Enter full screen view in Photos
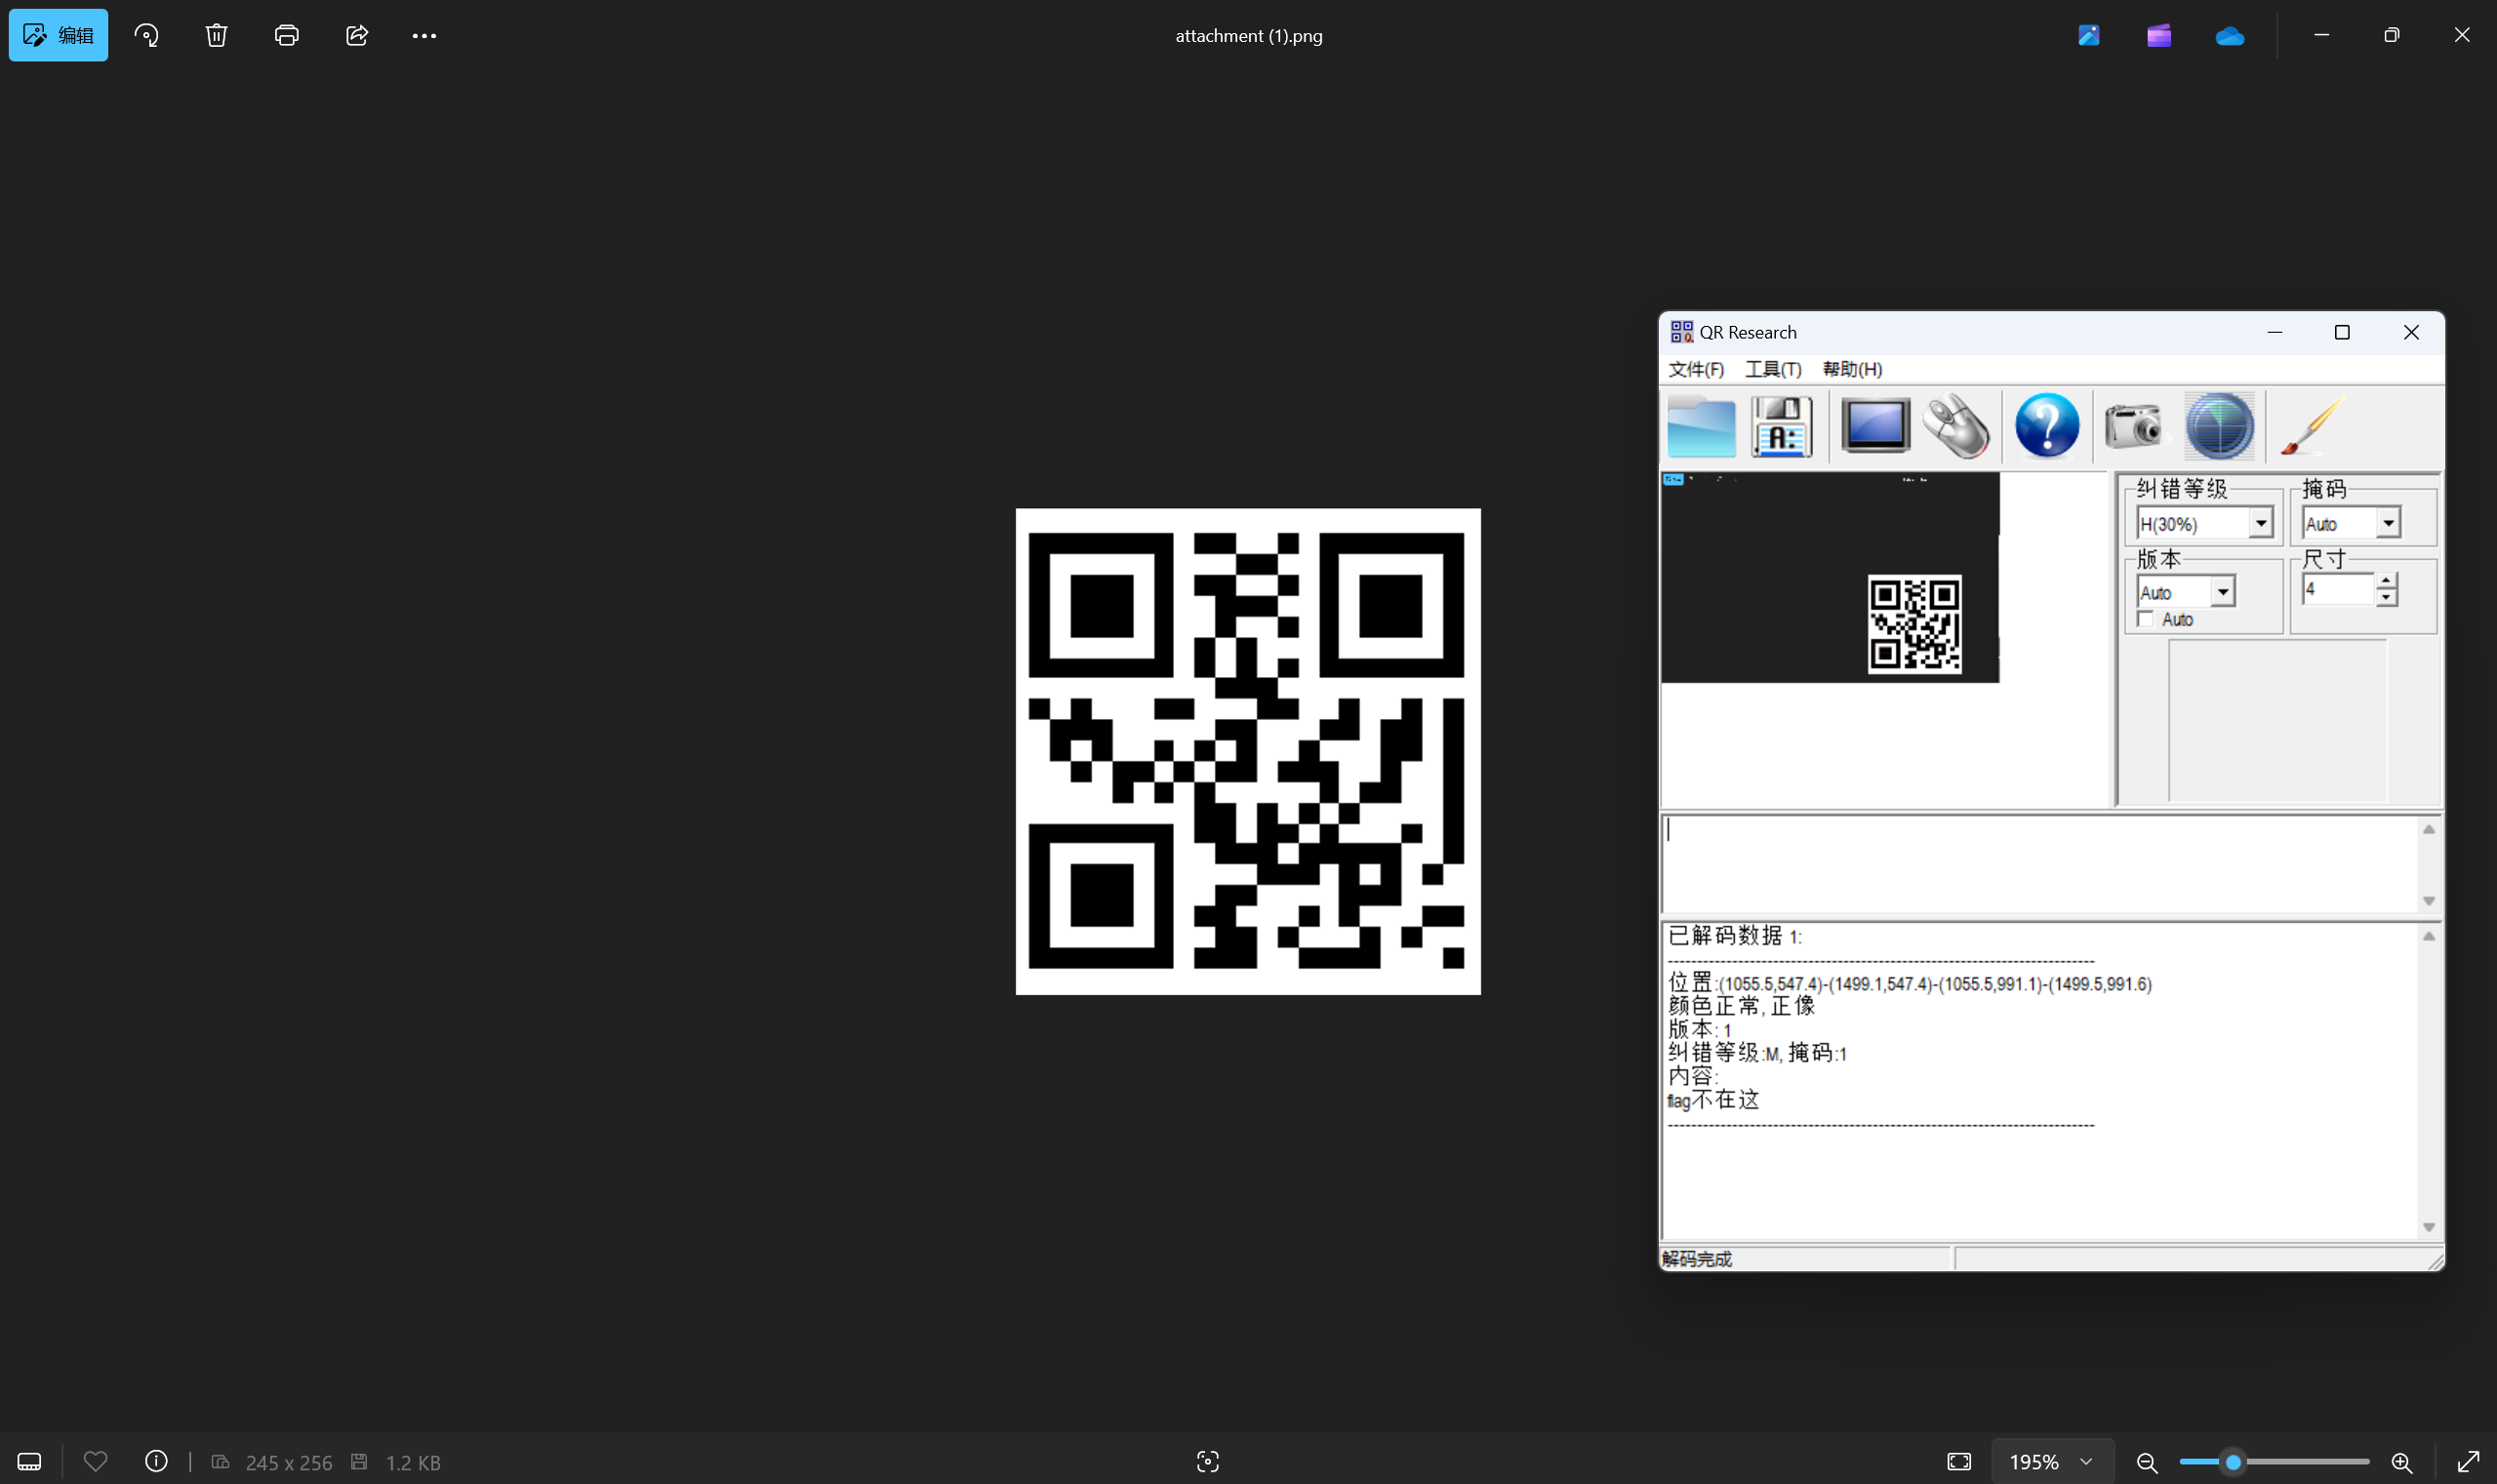Screen dimensions: 2497x1484 coord(2468,1461)
